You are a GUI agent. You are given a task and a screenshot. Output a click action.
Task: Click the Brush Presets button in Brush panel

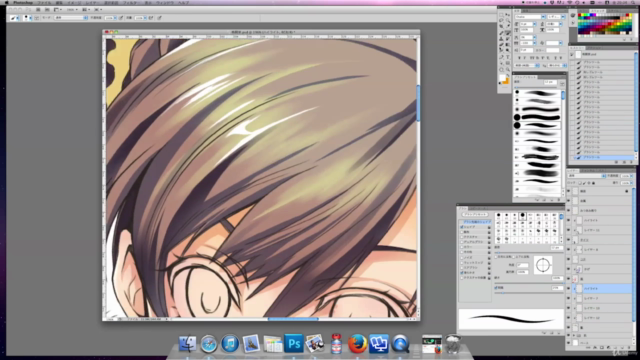(x=475, y=214)
